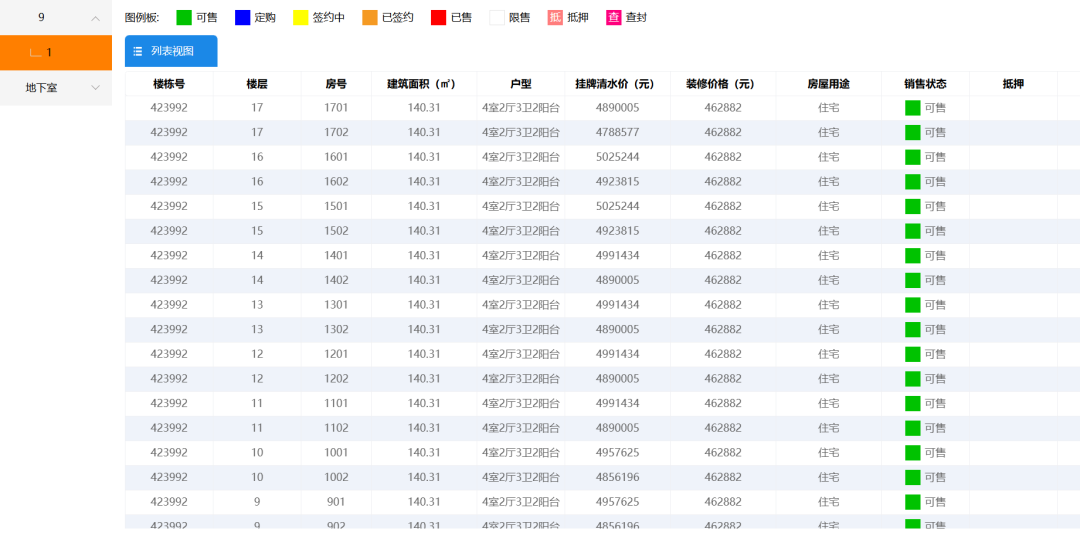Click the orange 已签约 legend swatch
The width and height of the screenshot is (1080, 542).
point(370,18)
